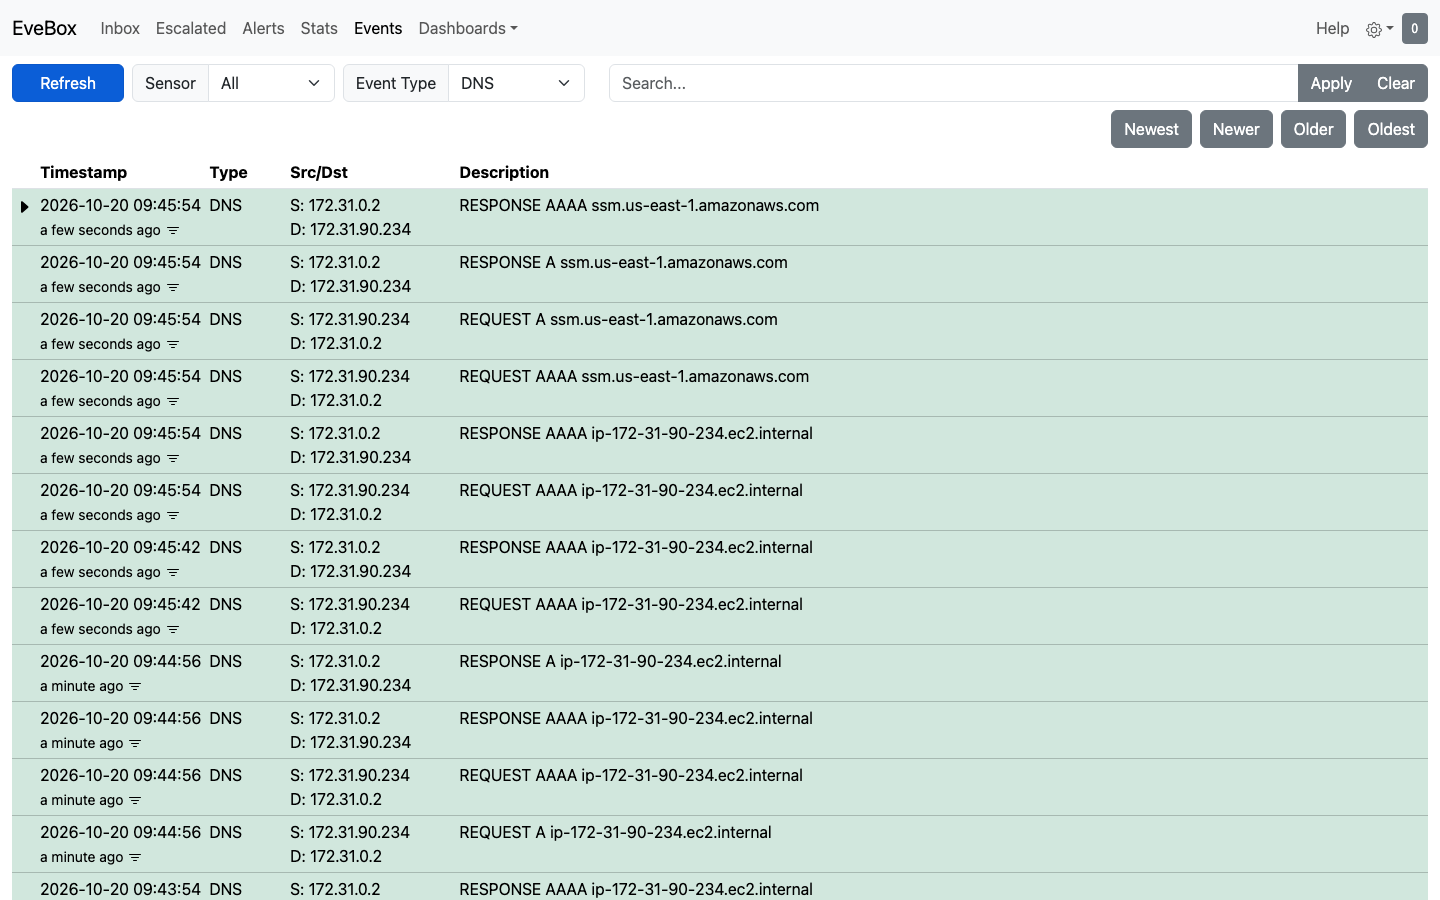Open the Event Type dropdown set to DNS
The height and width of the screenshot is (900, 1440).
(516, 83)
